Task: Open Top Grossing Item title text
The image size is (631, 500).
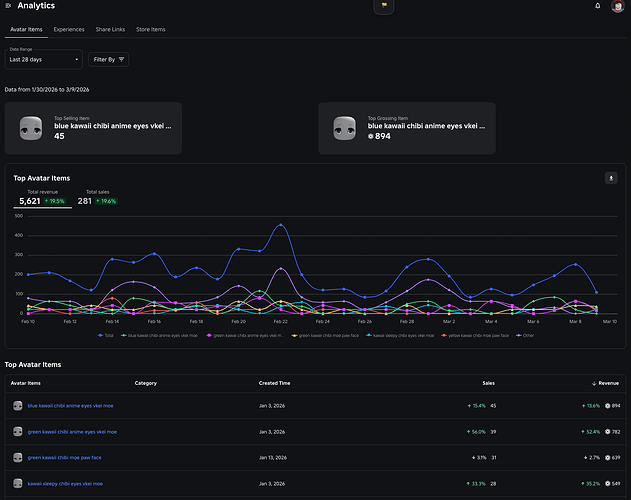Action: point(426,126)
